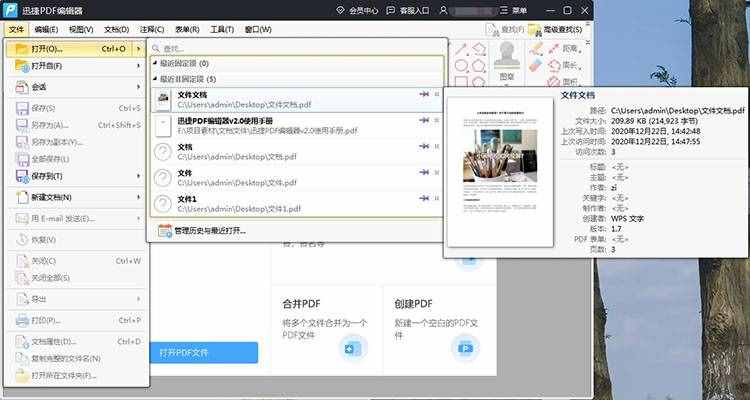Choose 打印(P)... in the File menu

76,320
